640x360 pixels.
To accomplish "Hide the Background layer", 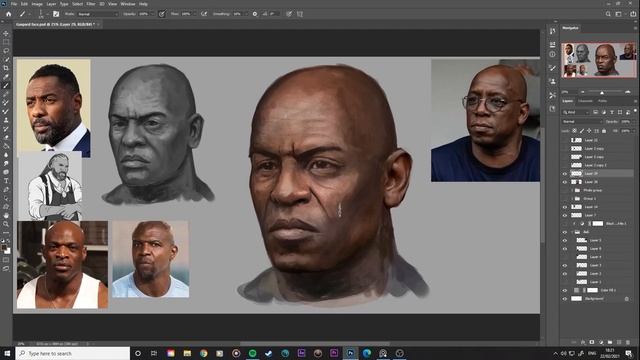I will (565, 299).
